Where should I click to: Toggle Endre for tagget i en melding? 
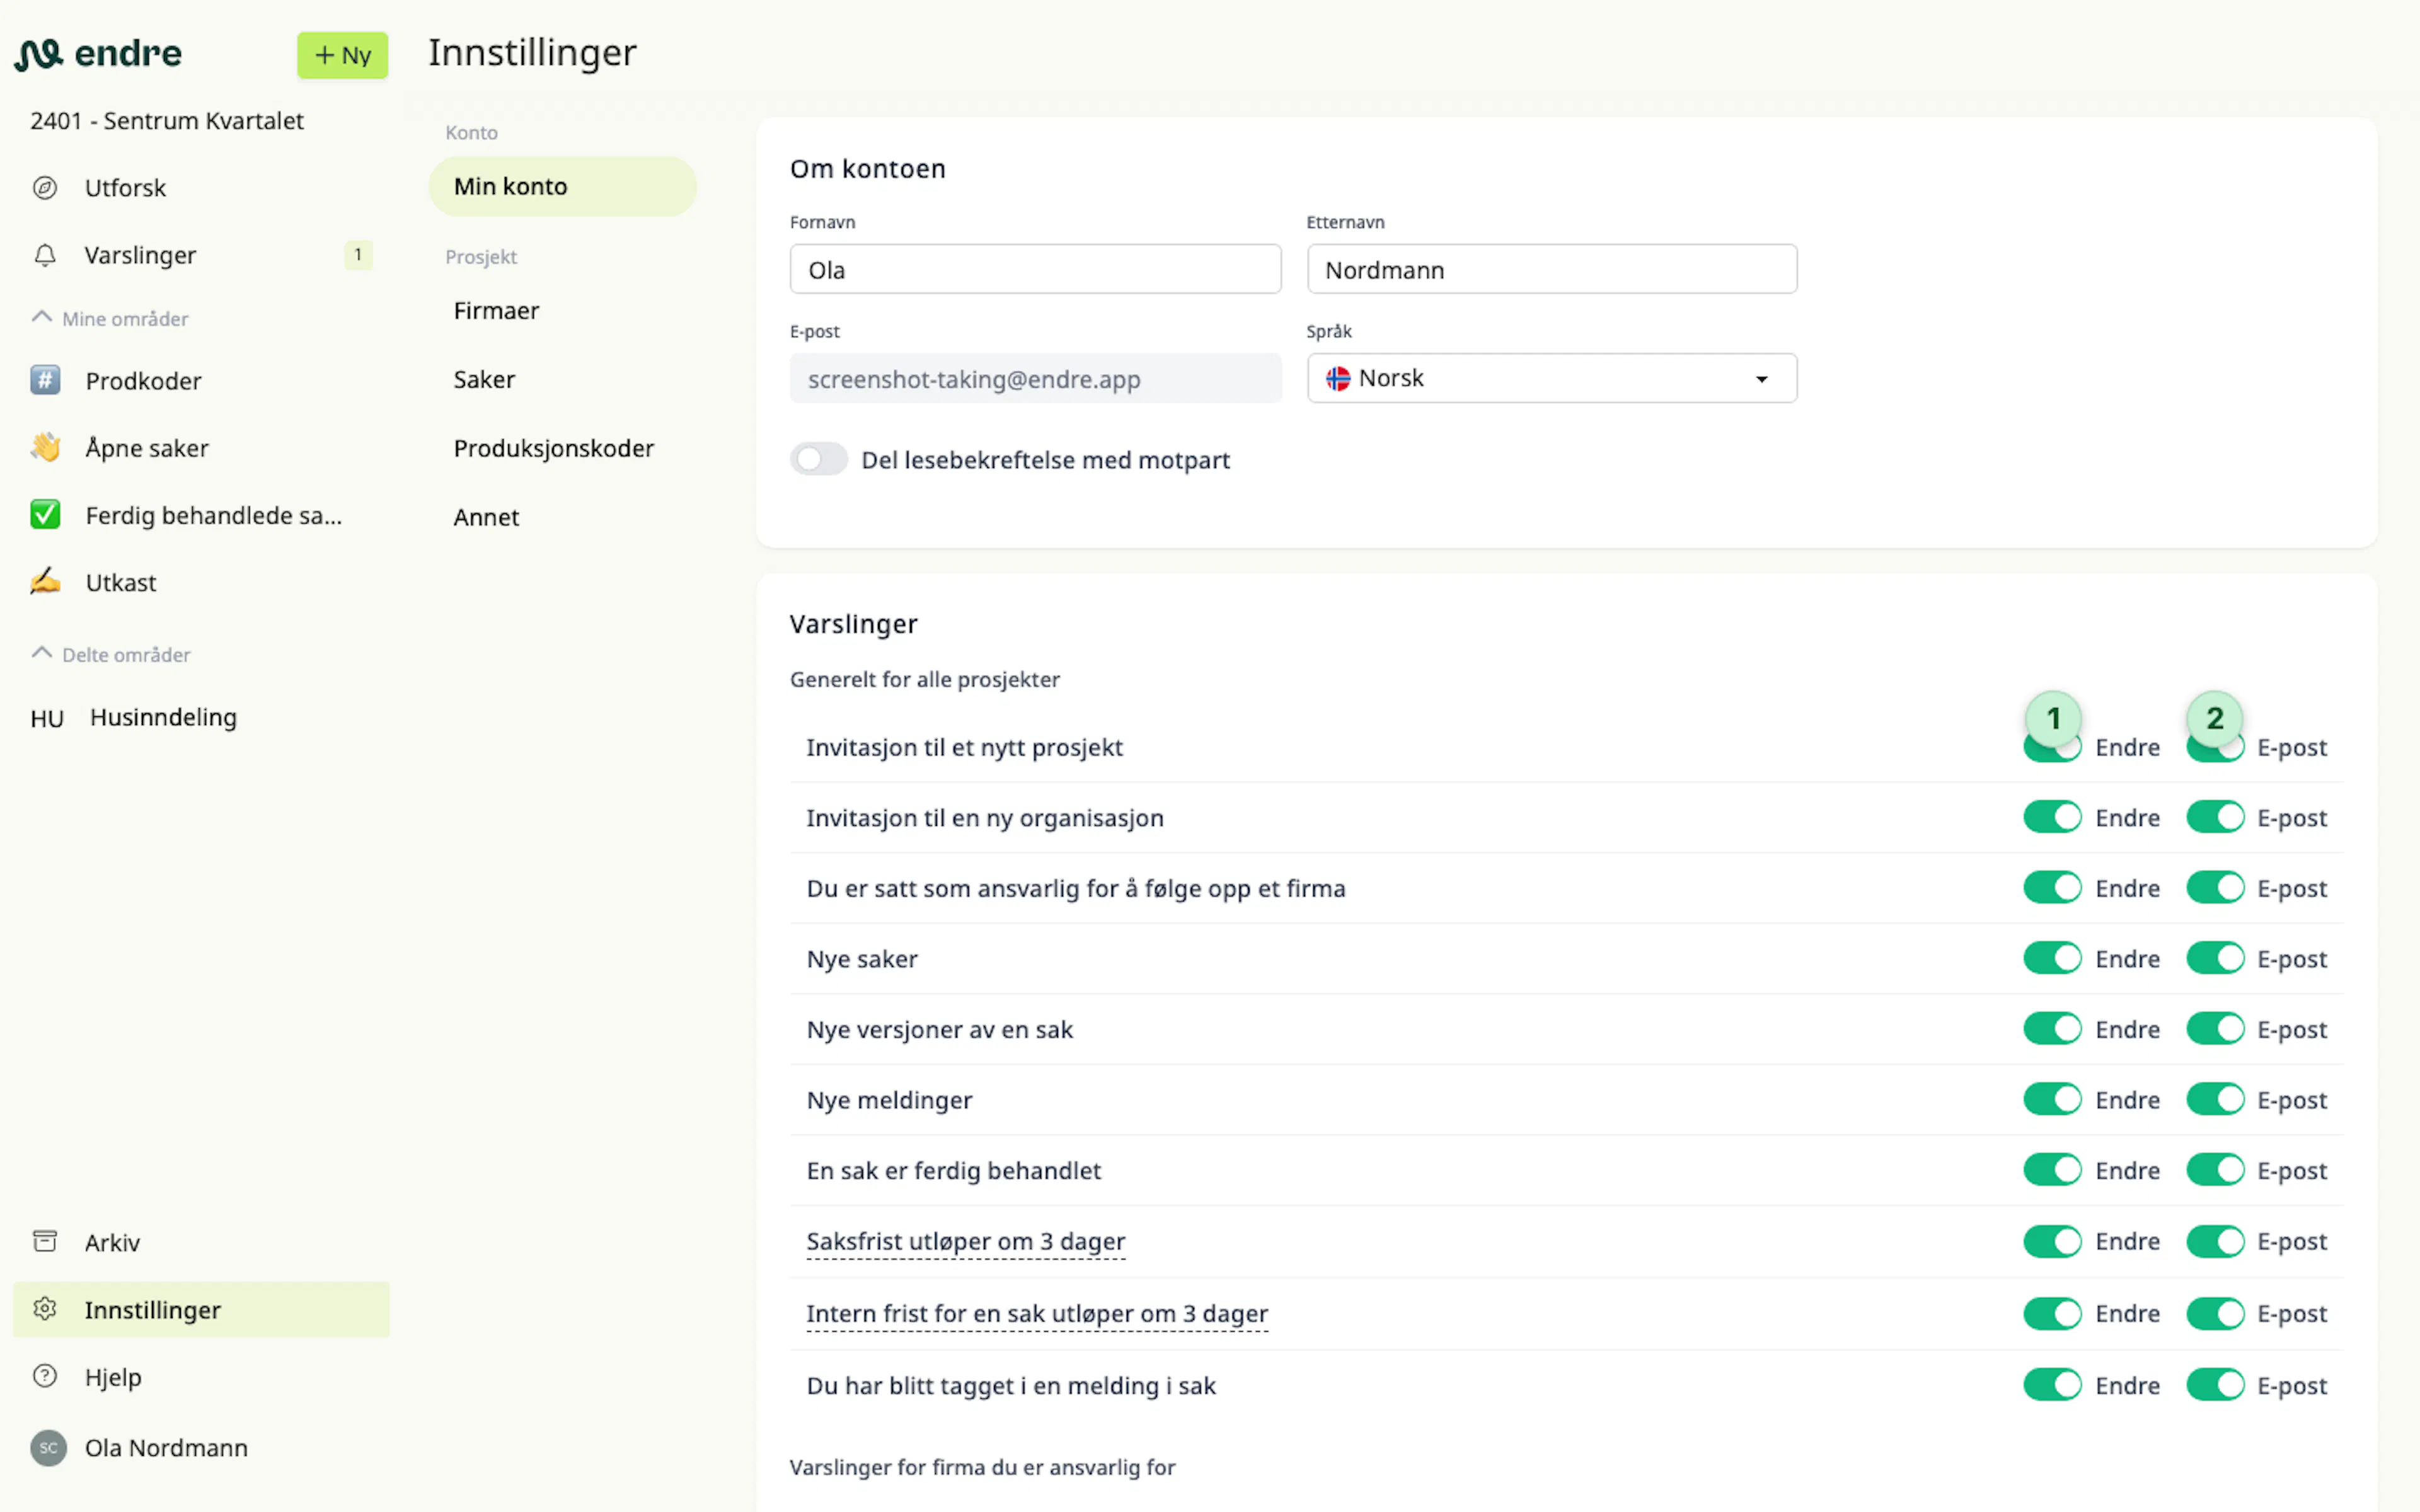click(2052, 1385)
